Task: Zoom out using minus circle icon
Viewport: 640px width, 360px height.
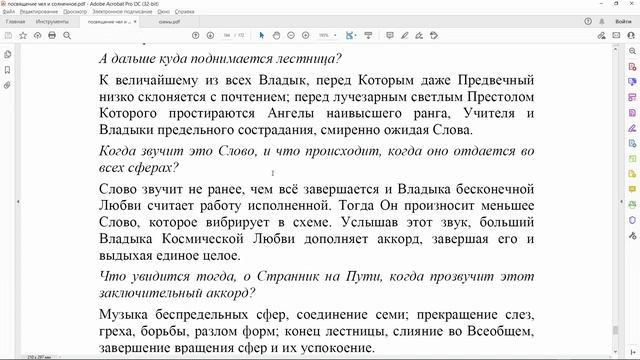Action: tap(291, 36)
